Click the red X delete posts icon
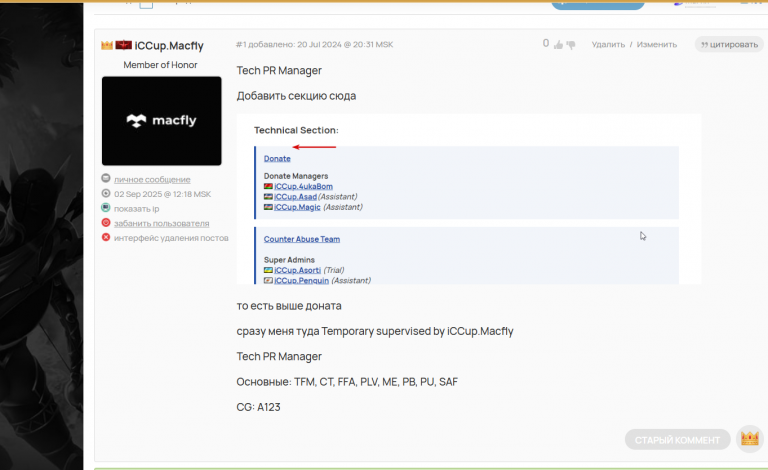The height and width of the screenshot is (470, 768). (x=106, y=237)
